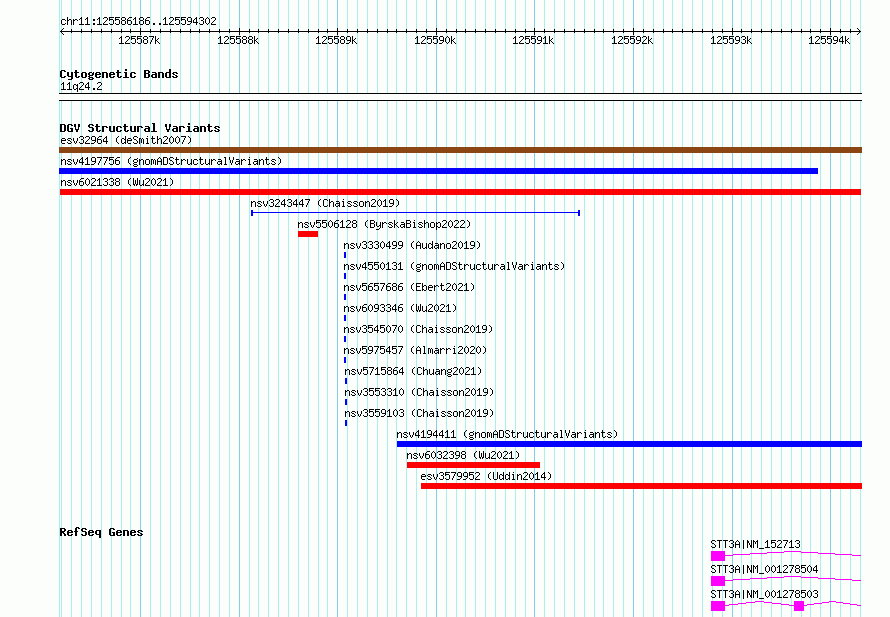Select the brown esv32964 variant bar
Viewport: 890px width, 617px height.
tap(460, 150)
